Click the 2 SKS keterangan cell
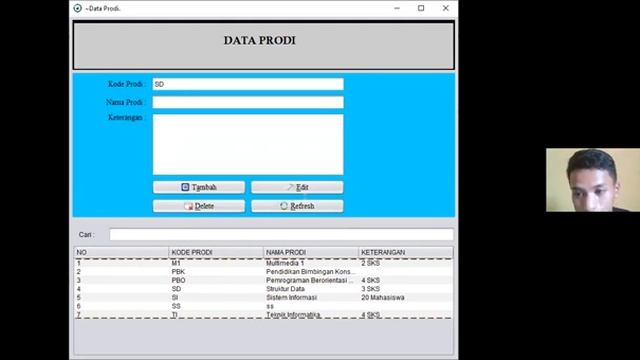Screen dimensions: 640x360 406,263
